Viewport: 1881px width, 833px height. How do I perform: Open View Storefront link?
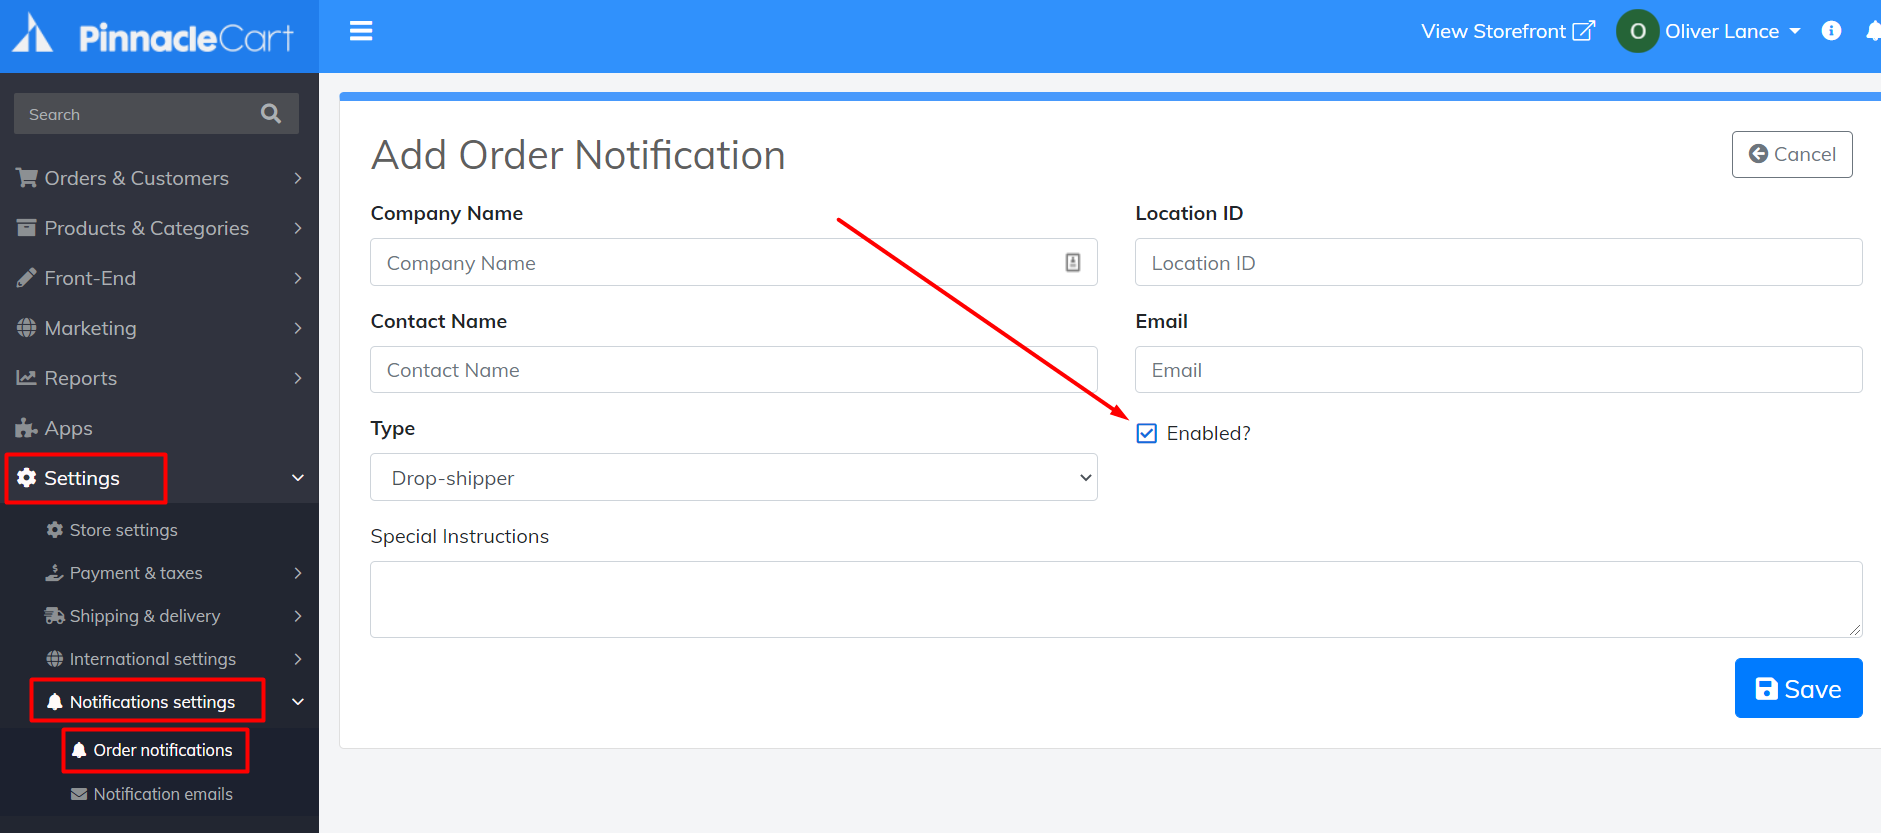point(1508,31)
